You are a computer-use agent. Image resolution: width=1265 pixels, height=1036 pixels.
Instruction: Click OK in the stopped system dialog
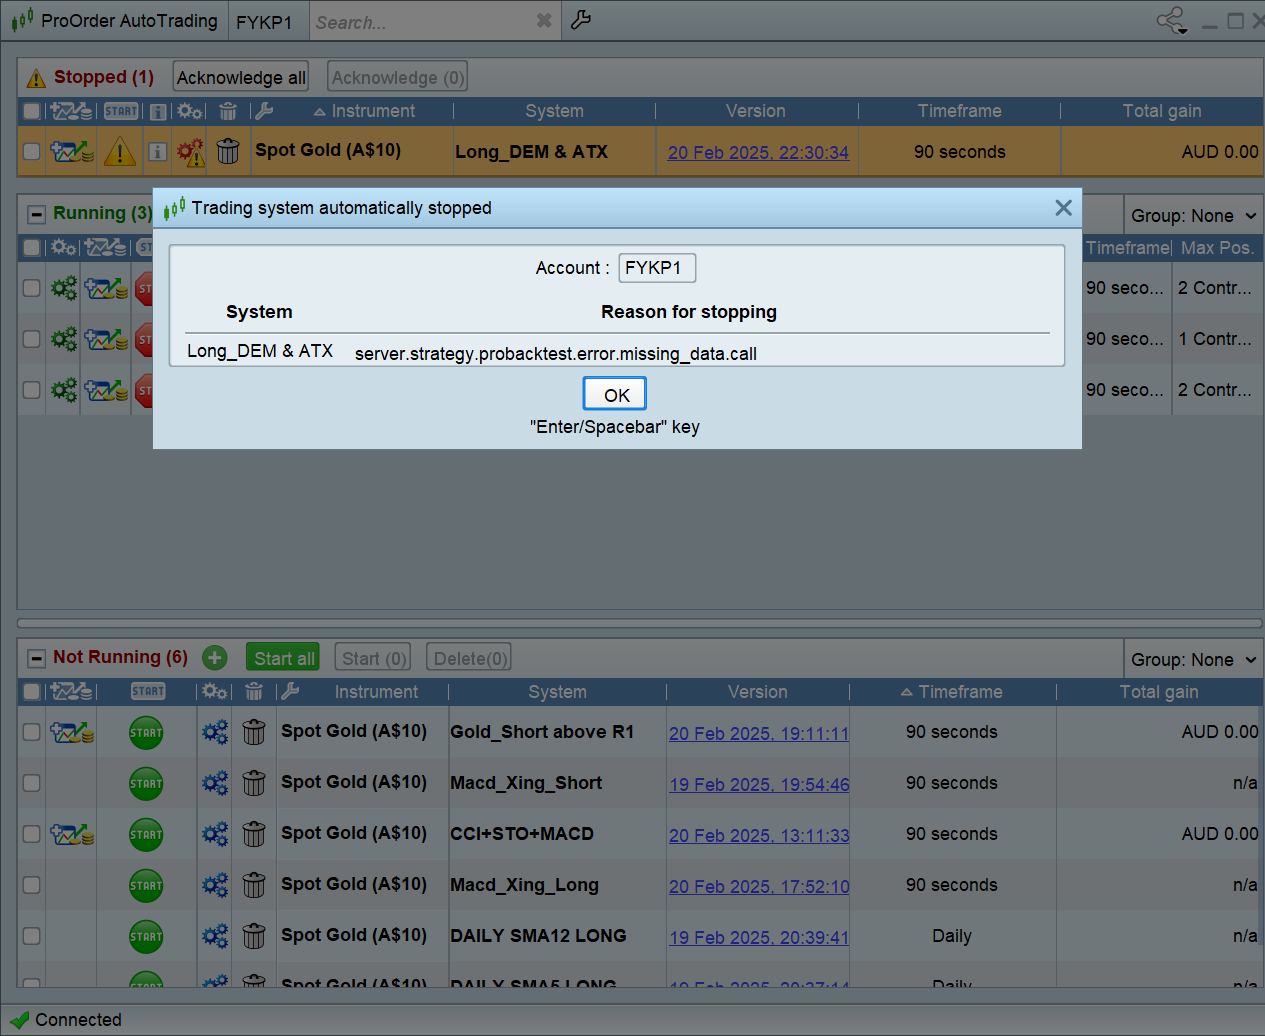click(615, 394)
